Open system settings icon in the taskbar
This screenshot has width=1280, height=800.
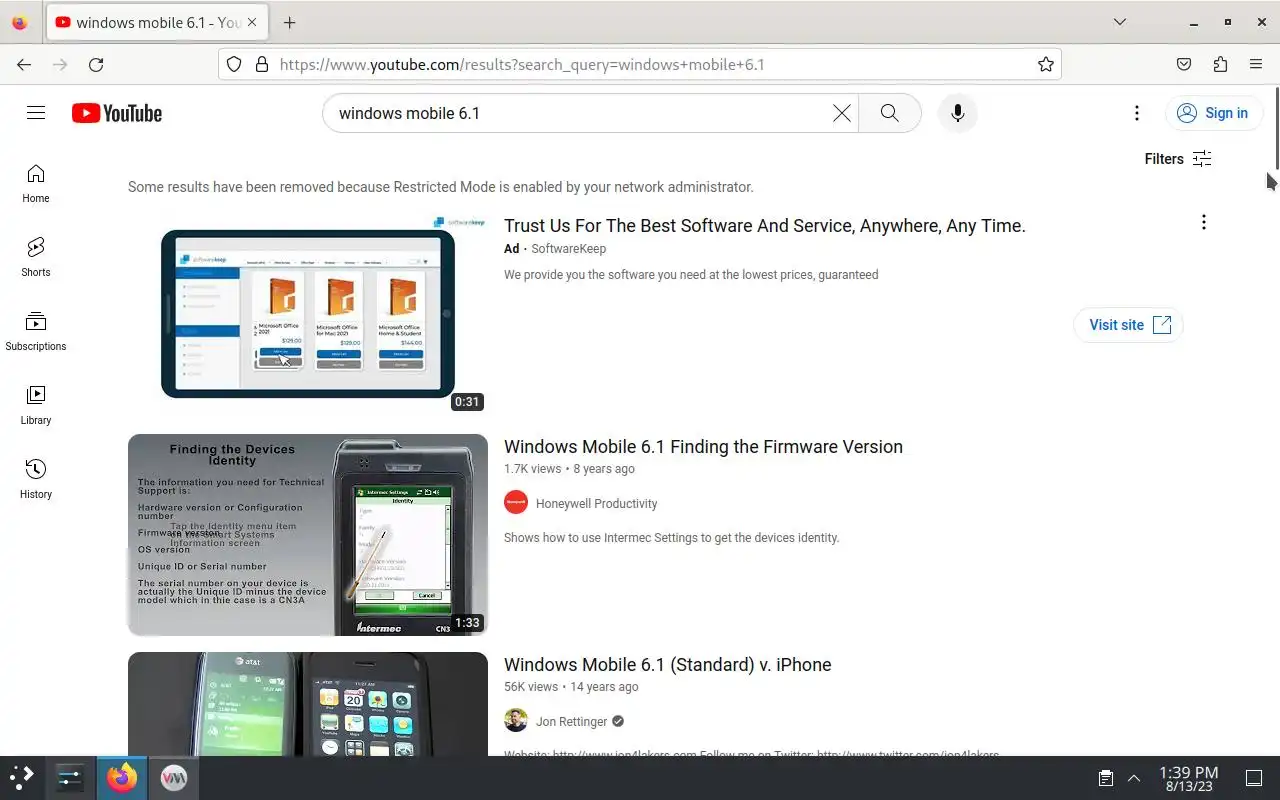[70, 778]
